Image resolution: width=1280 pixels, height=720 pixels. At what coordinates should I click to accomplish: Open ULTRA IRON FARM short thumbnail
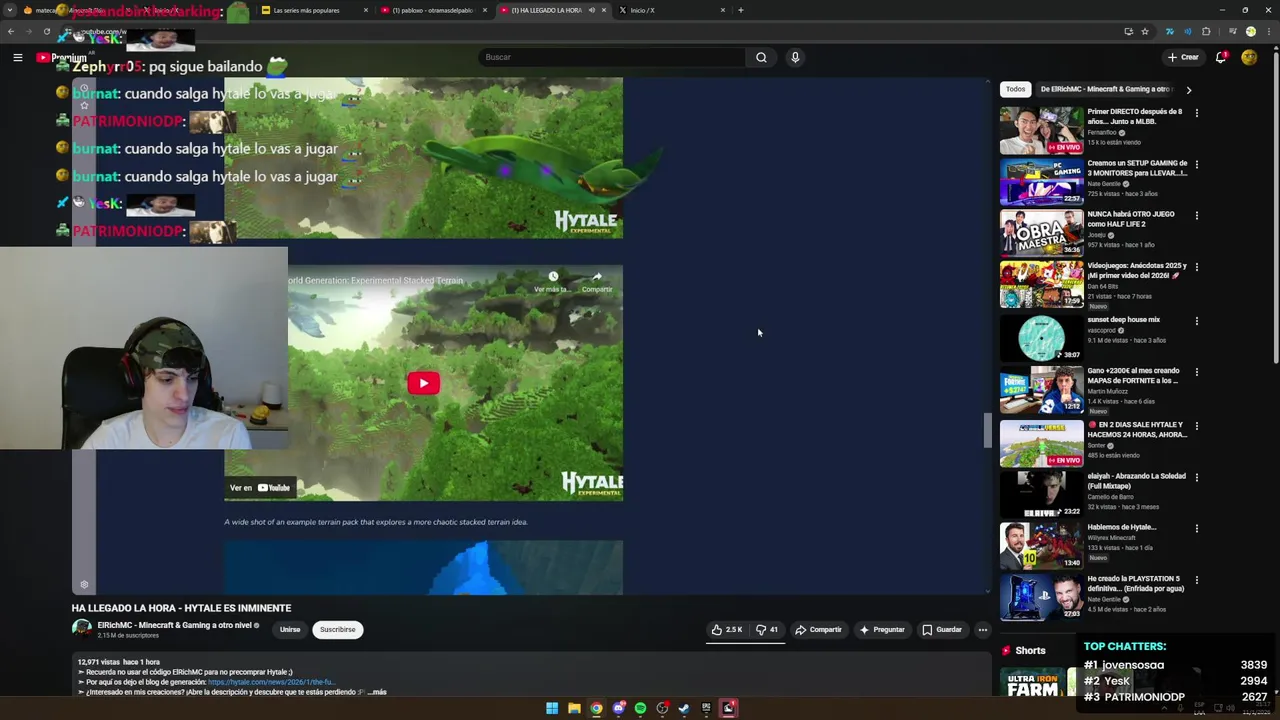[1032, 682]
